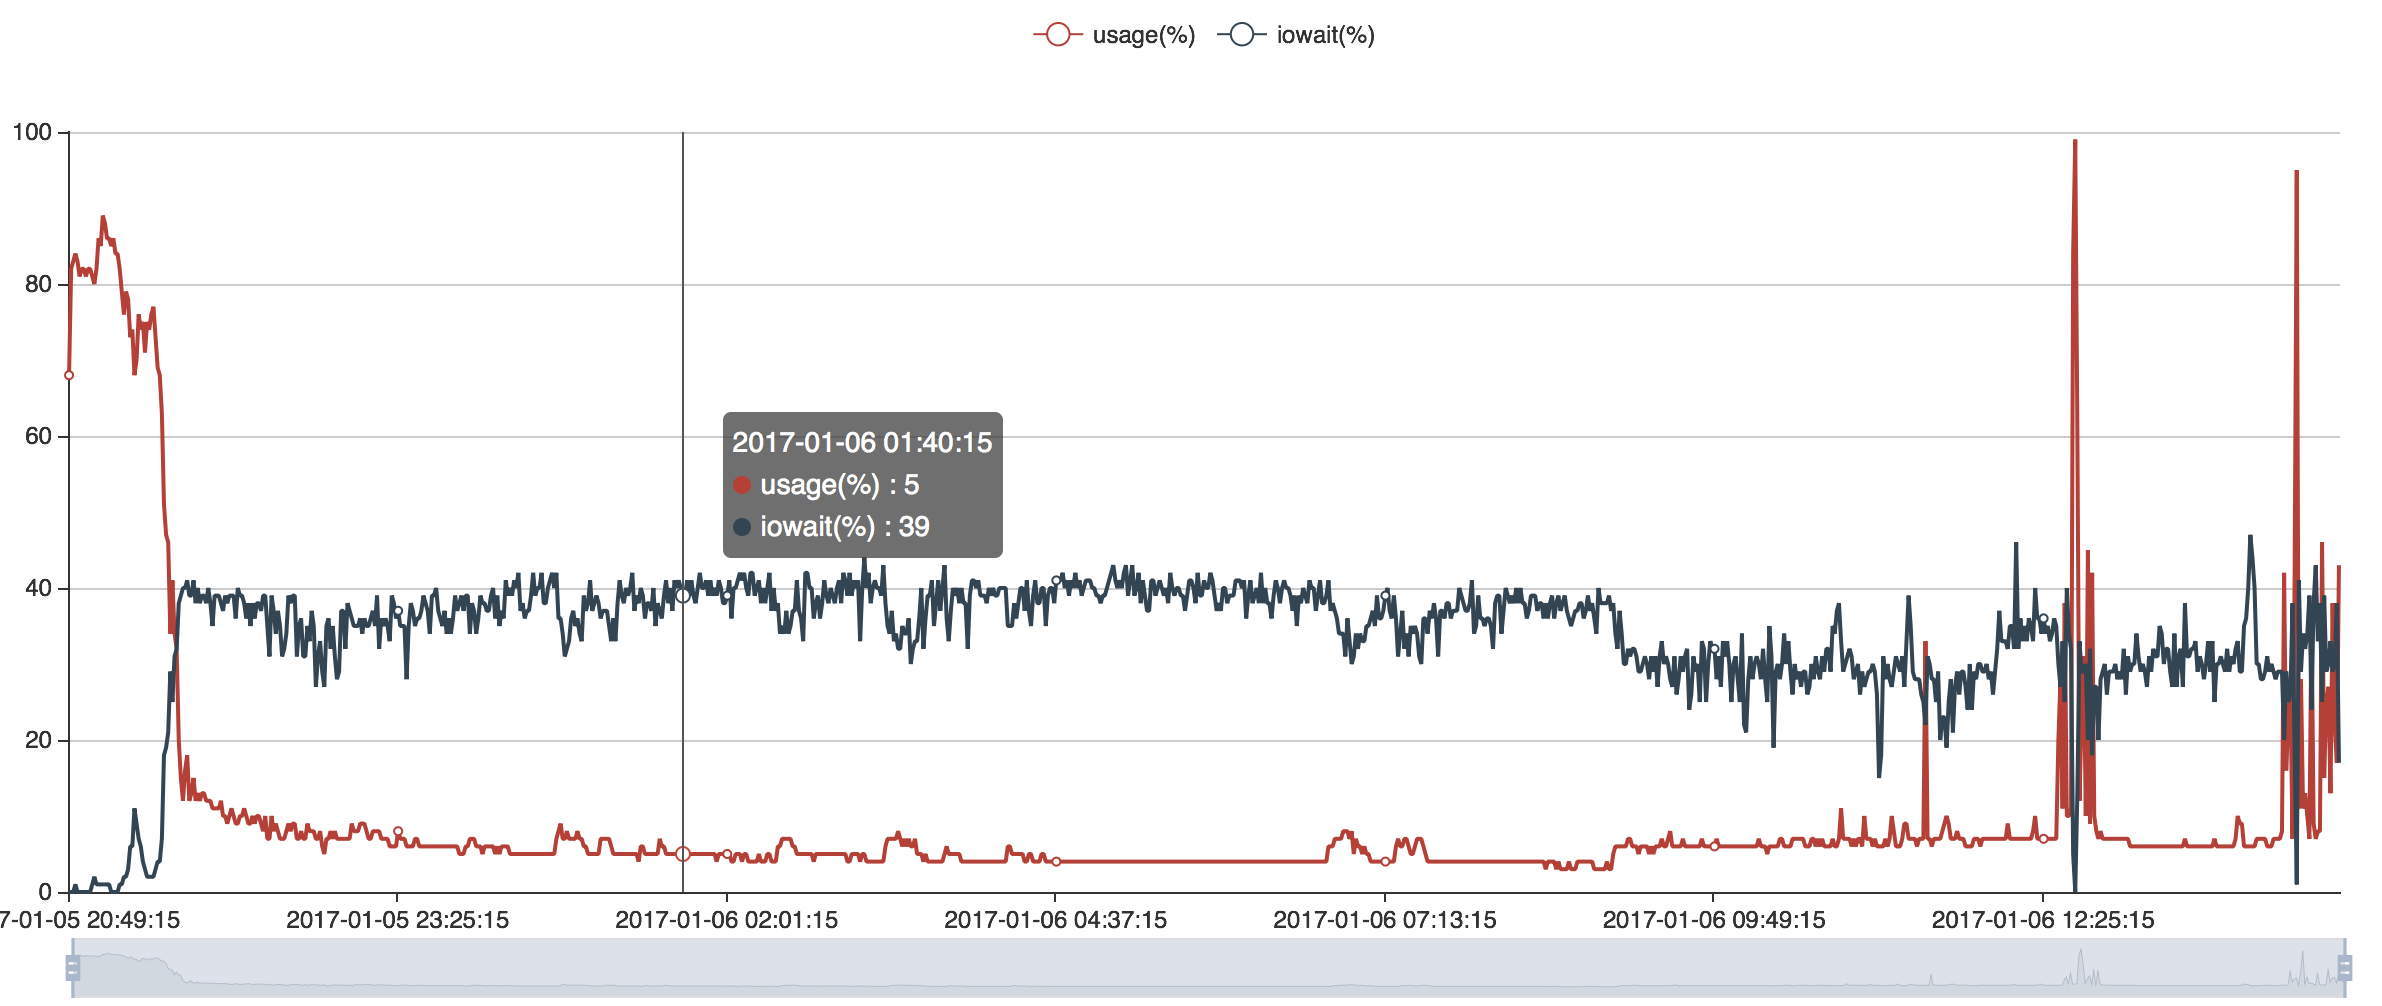This screenshot has height=1006, width=2382.
Task: Select the usage data marker at 12:25:15
Action: tap(2043, 838)
